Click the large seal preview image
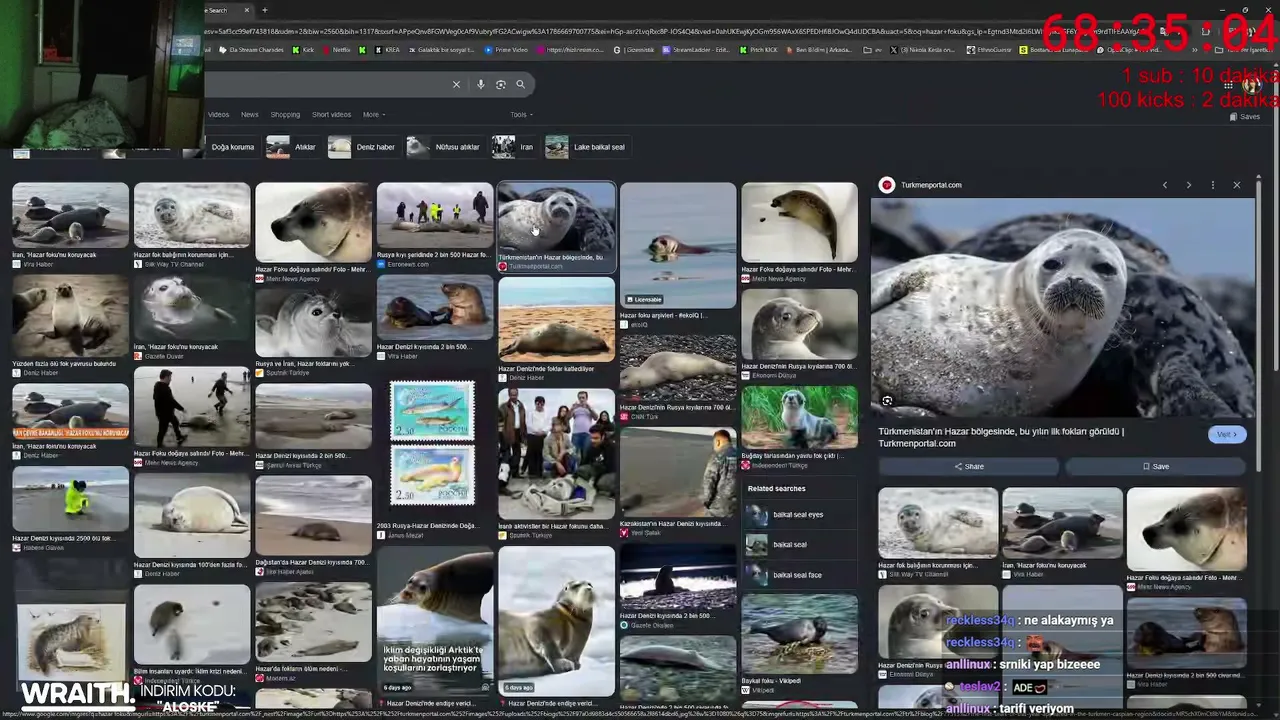This screenshot has height=720, width=1280. 1062,307
